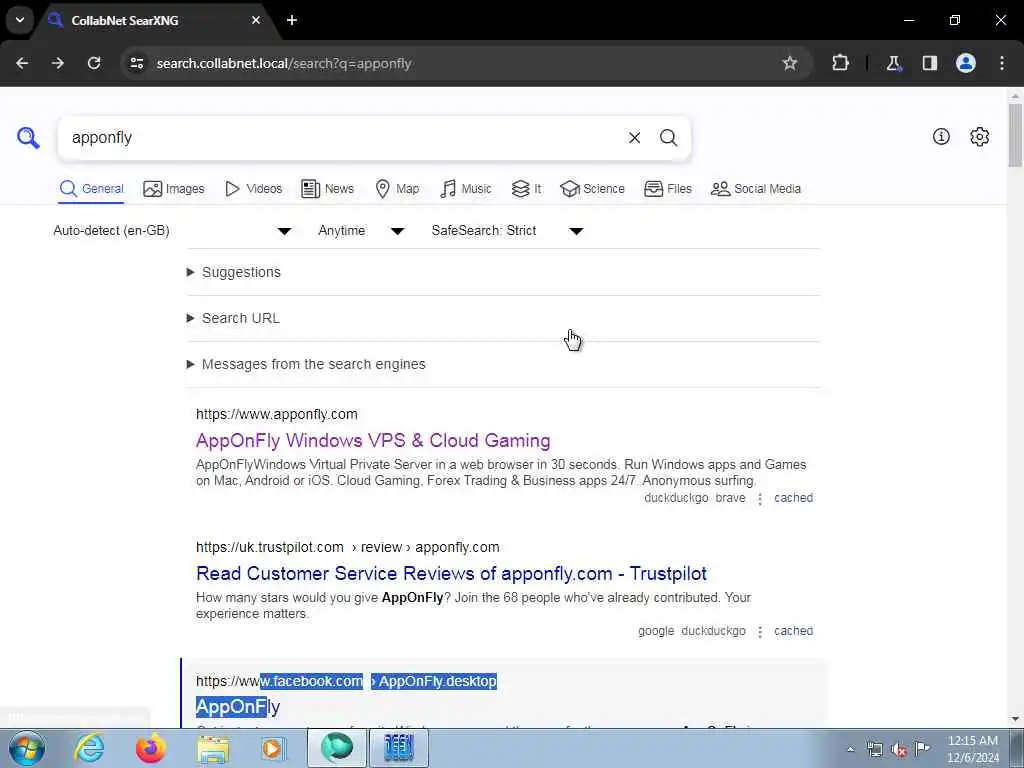Screen dimensions: 1024x768
Task: Open the About info icon
Action: tap(941, 136)
